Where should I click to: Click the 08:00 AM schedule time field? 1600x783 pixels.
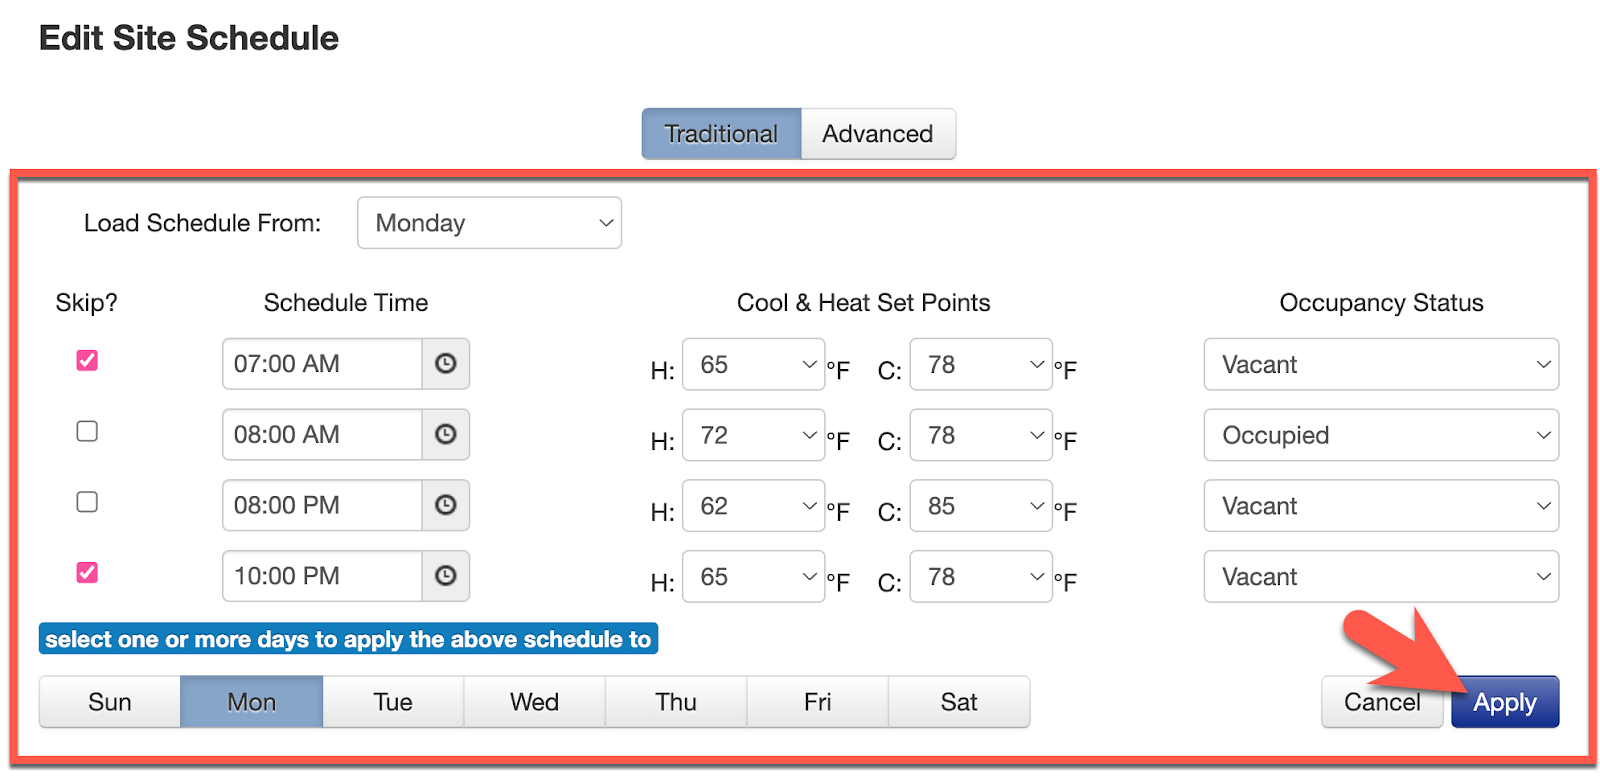321,435
